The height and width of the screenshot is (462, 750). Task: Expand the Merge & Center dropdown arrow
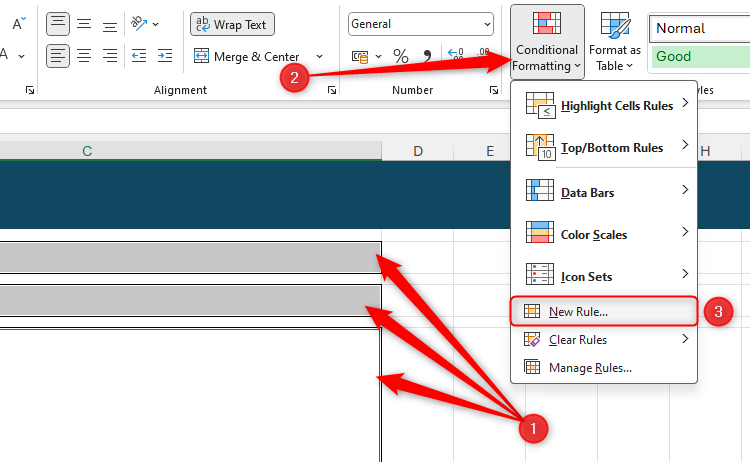click(319, 57)
